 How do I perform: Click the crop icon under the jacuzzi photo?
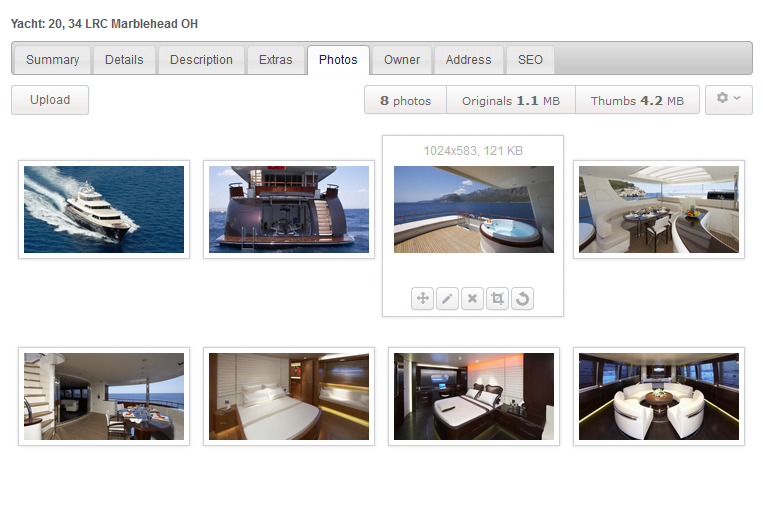pyautogui.click(x=497, y=298)
